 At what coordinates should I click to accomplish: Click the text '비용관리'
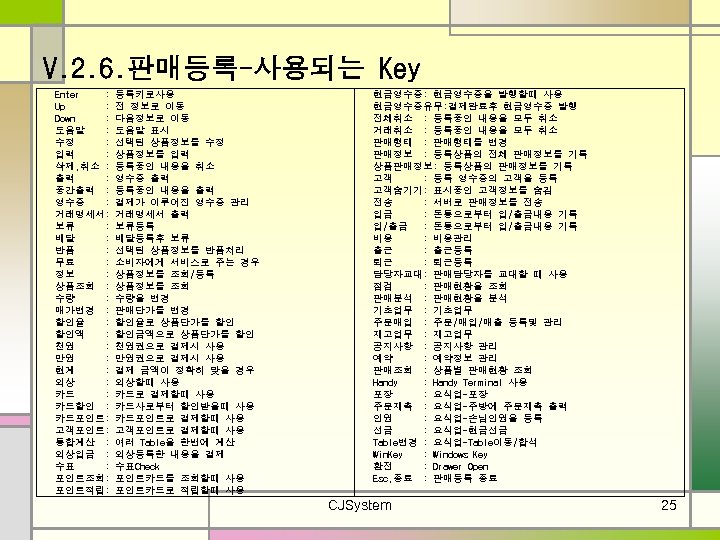pyautogui.click(x=452, y=238)
